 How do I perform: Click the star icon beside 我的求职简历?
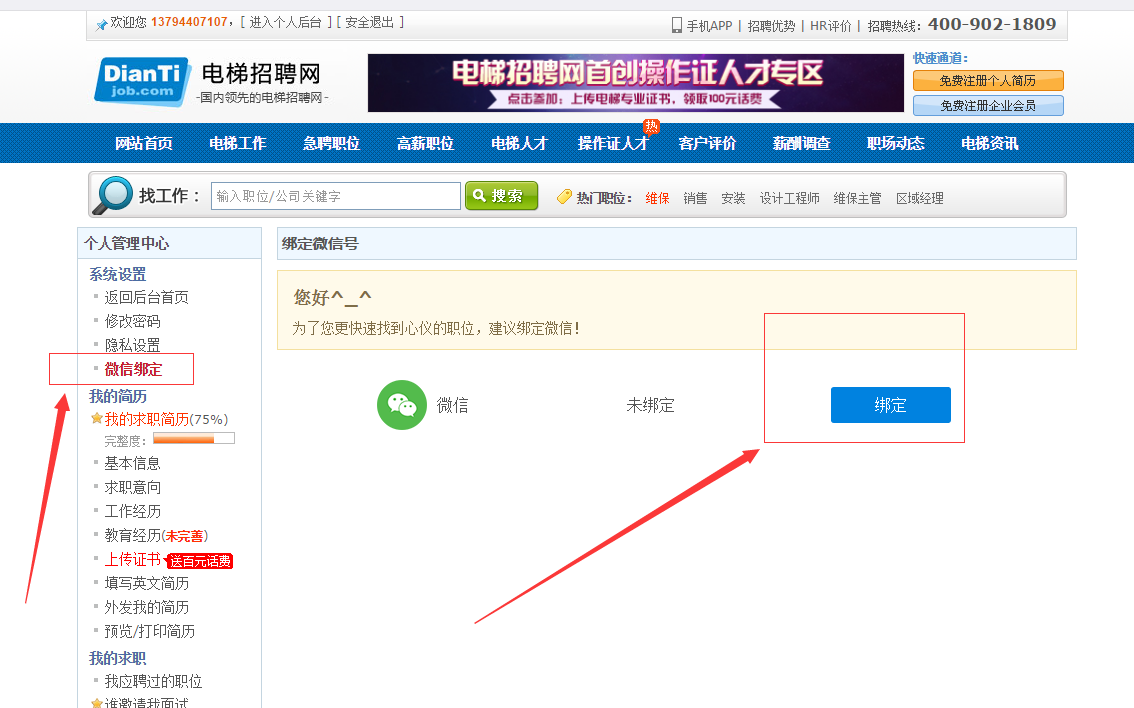pos(96,418)
